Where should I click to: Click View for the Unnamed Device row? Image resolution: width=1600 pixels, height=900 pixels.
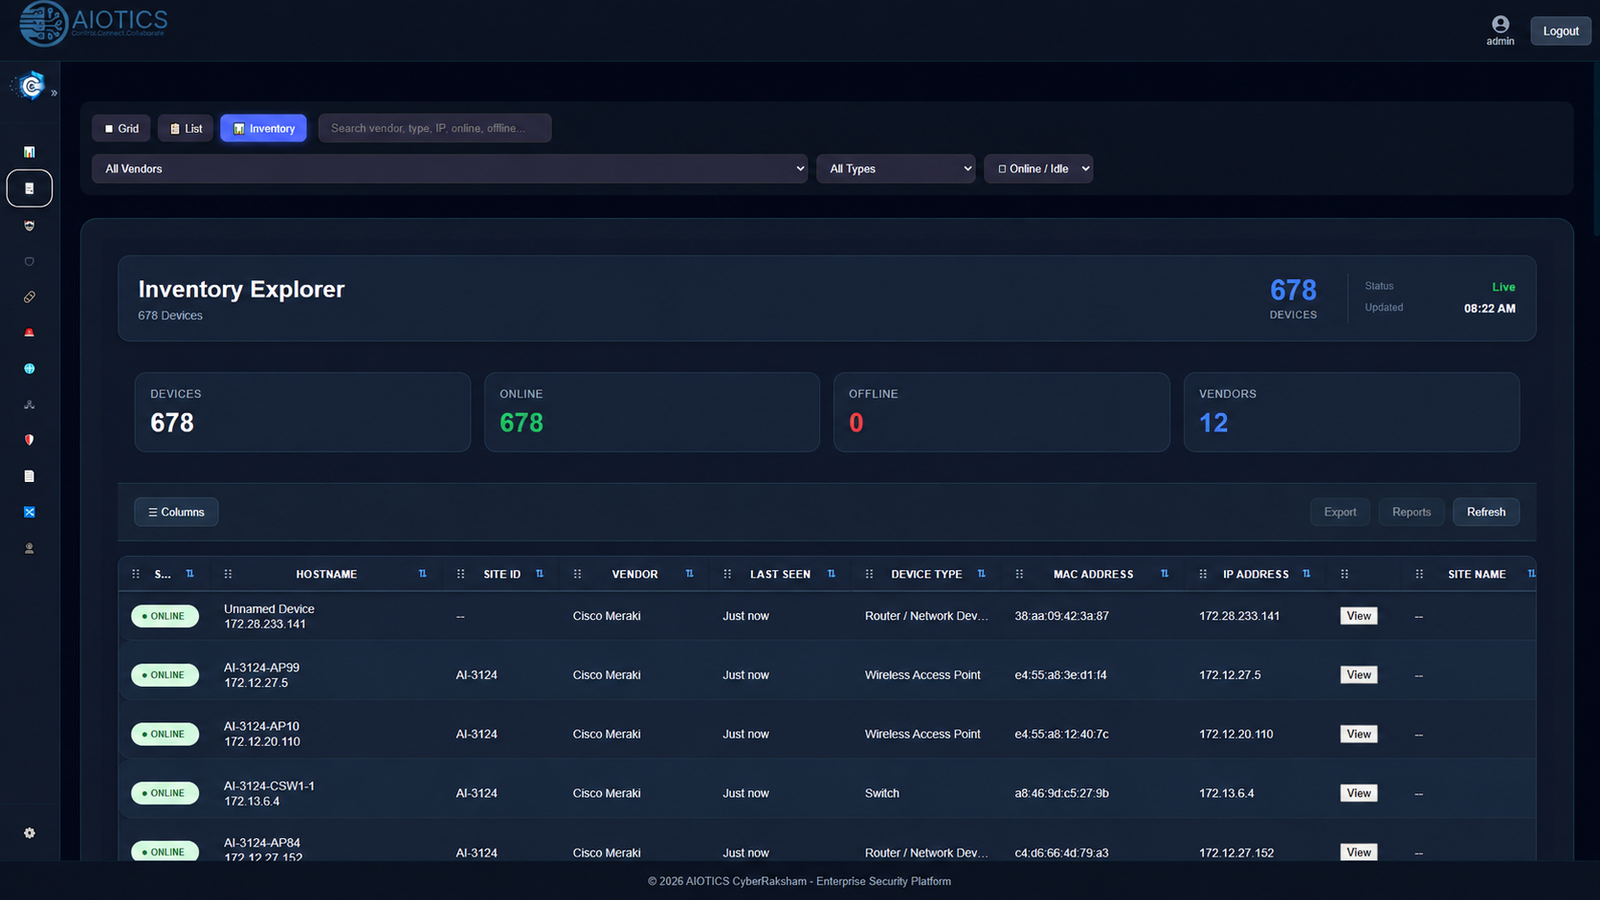[1358, 616]
